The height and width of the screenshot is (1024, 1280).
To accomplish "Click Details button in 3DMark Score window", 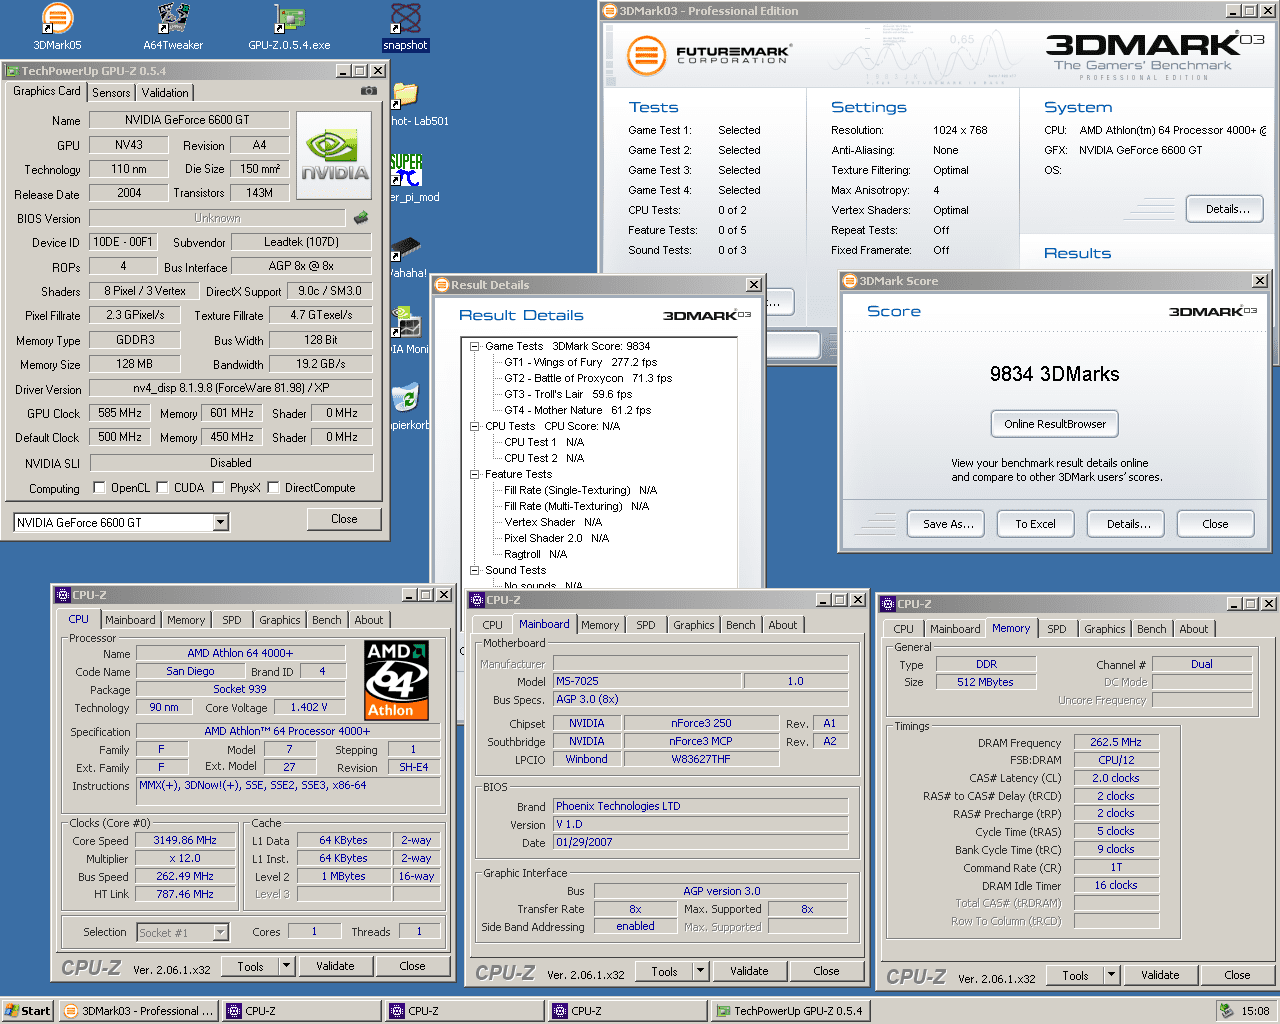I will coord(1128,524).
